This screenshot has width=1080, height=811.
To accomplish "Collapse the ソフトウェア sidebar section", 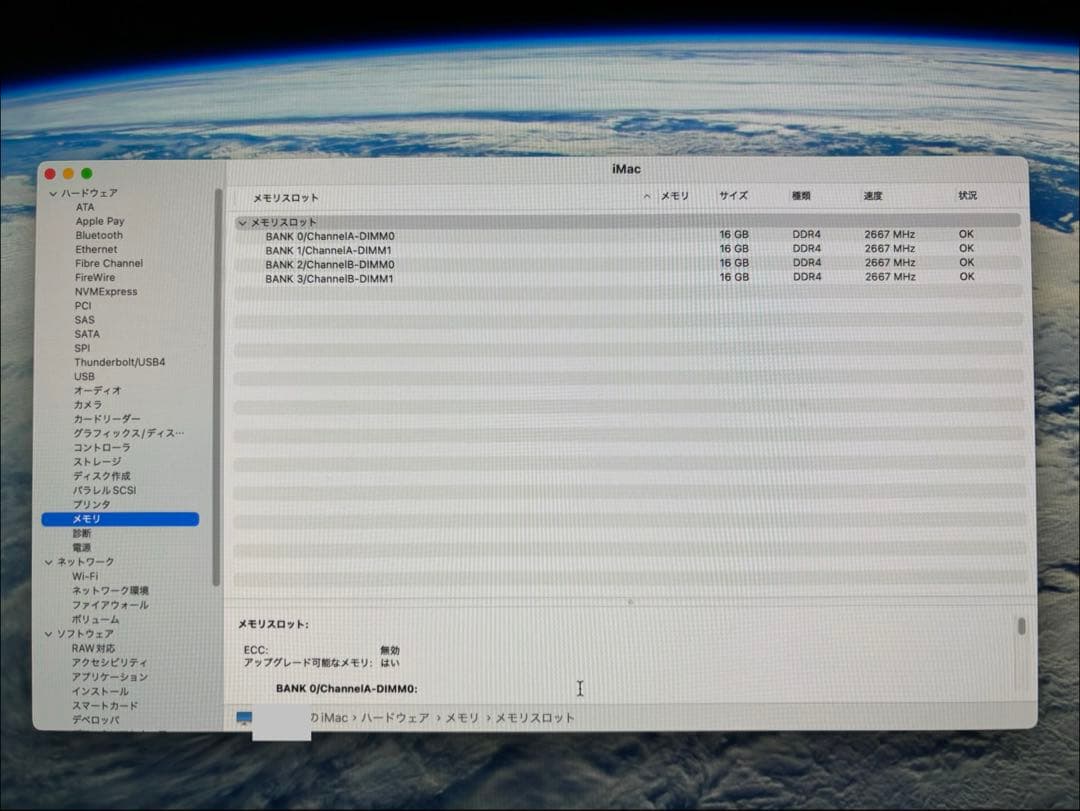I will 48,633.
